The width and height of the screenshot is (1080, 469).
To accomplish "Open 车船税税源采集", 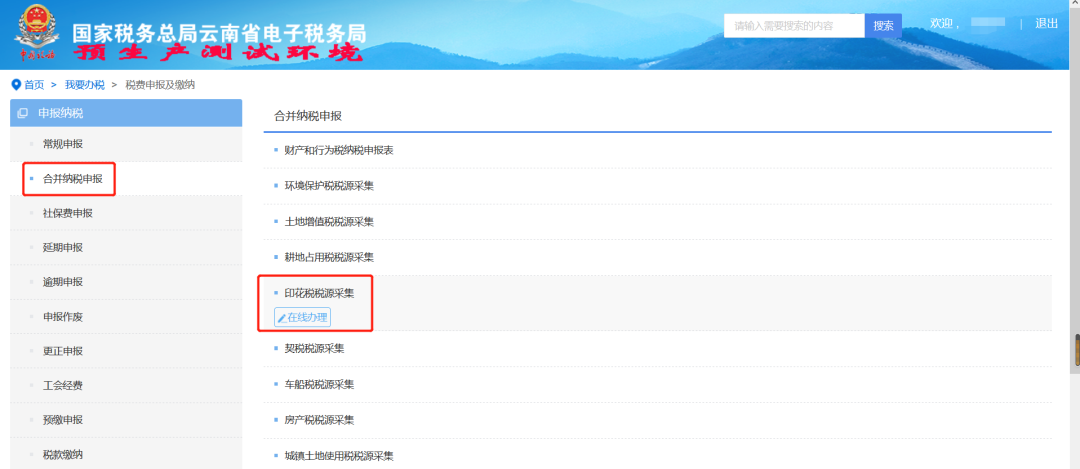I will click(320, 384).
